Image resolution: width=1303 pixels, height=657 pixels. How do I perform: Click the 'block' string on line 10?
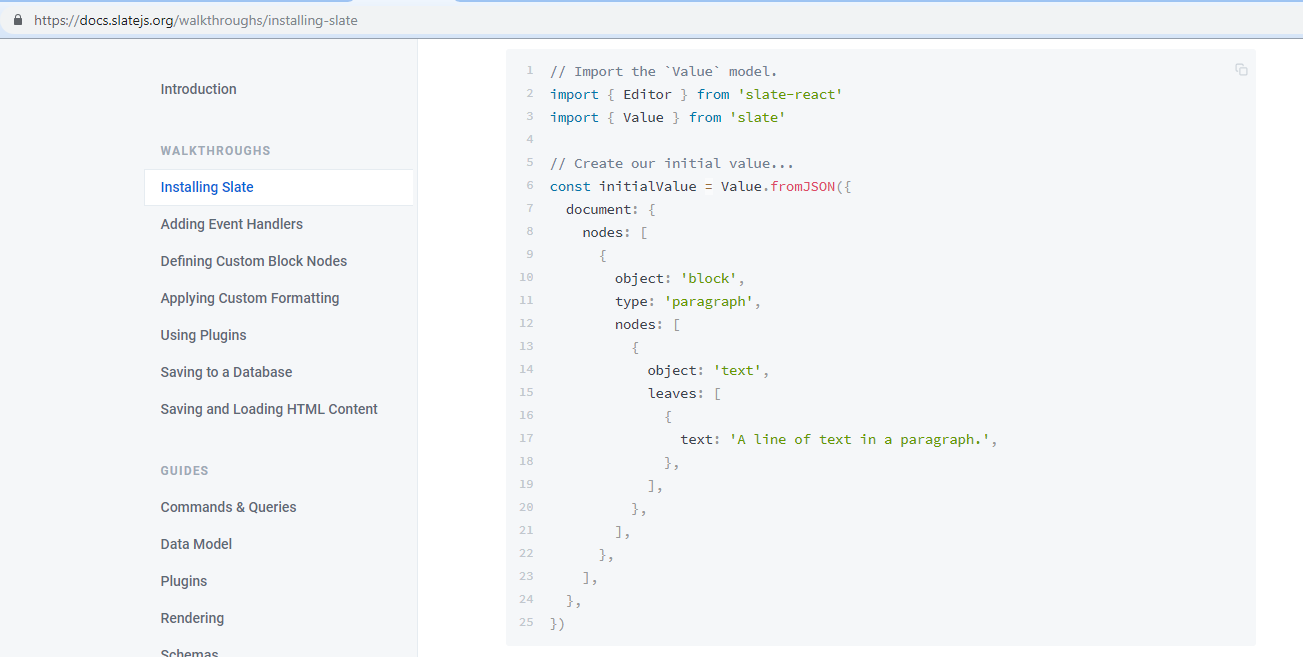pyautogui.click(x=708, y=278)
